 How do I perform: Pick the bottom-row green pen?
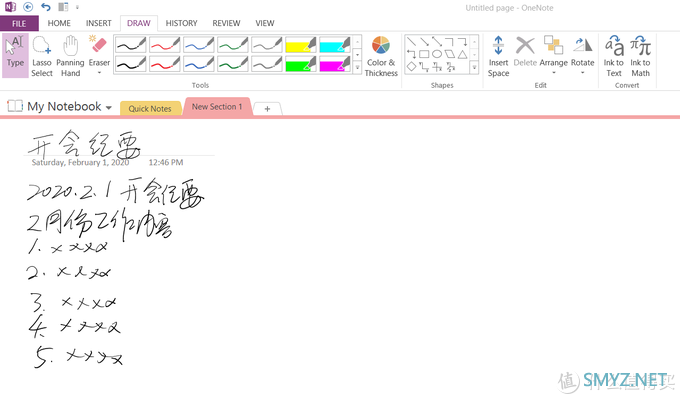(x=232, y=64)
